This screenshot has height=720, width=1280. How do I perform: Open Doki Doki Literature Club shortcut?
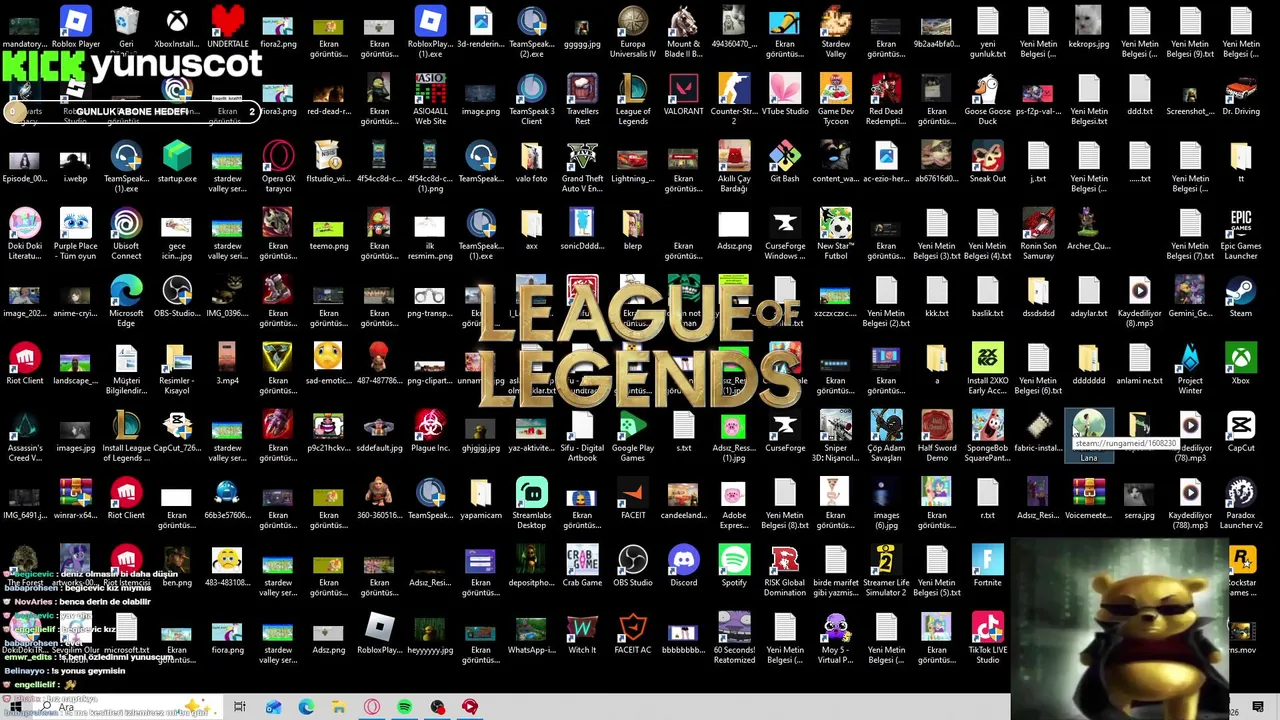point(25,234)
